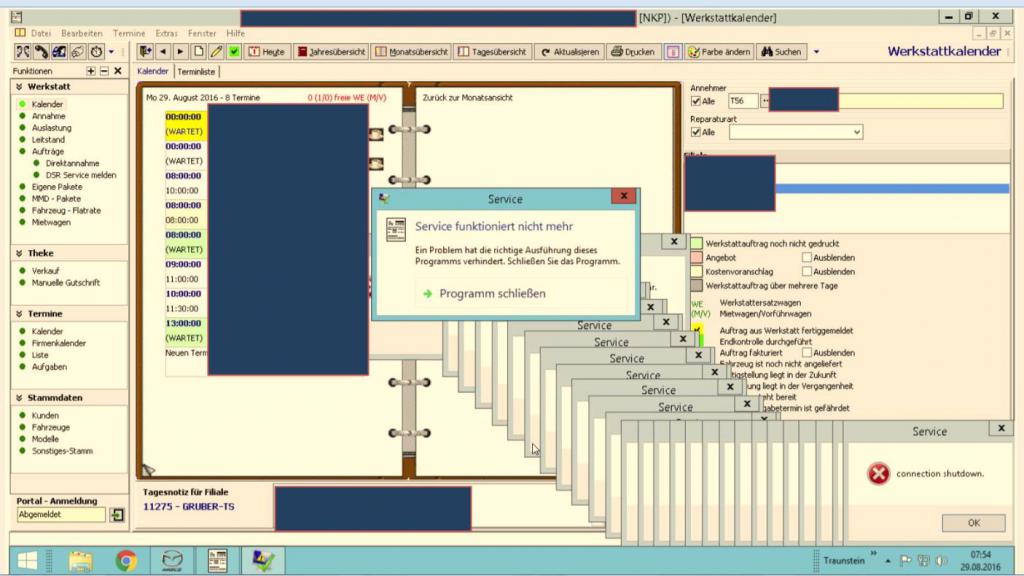This screenshot has width=1024, height=576.
Task: Open Jahresübersicht view
Action: click(x=331, y=52)
